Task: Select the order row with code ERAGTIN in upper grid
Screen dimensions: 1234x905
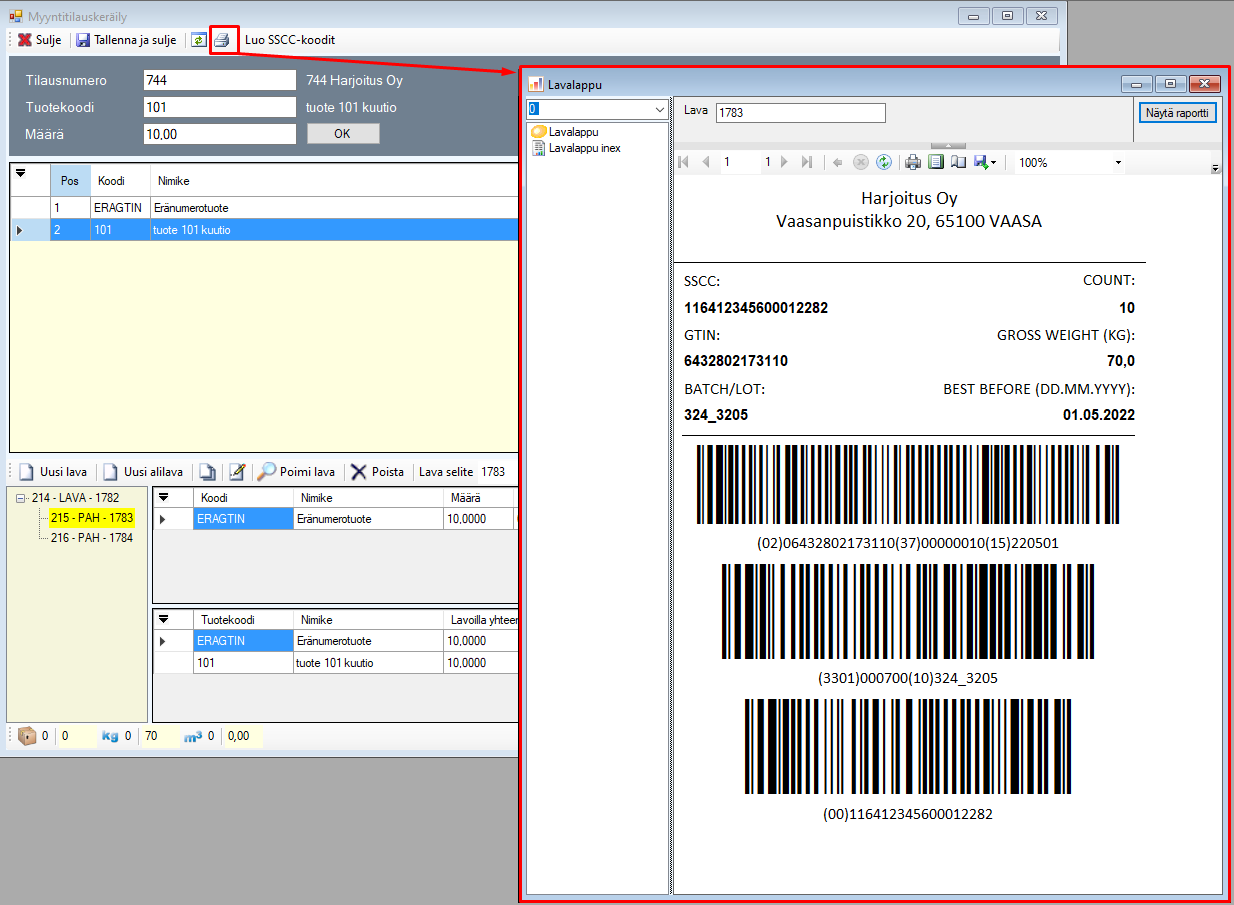Action: (x=265, y=208)
